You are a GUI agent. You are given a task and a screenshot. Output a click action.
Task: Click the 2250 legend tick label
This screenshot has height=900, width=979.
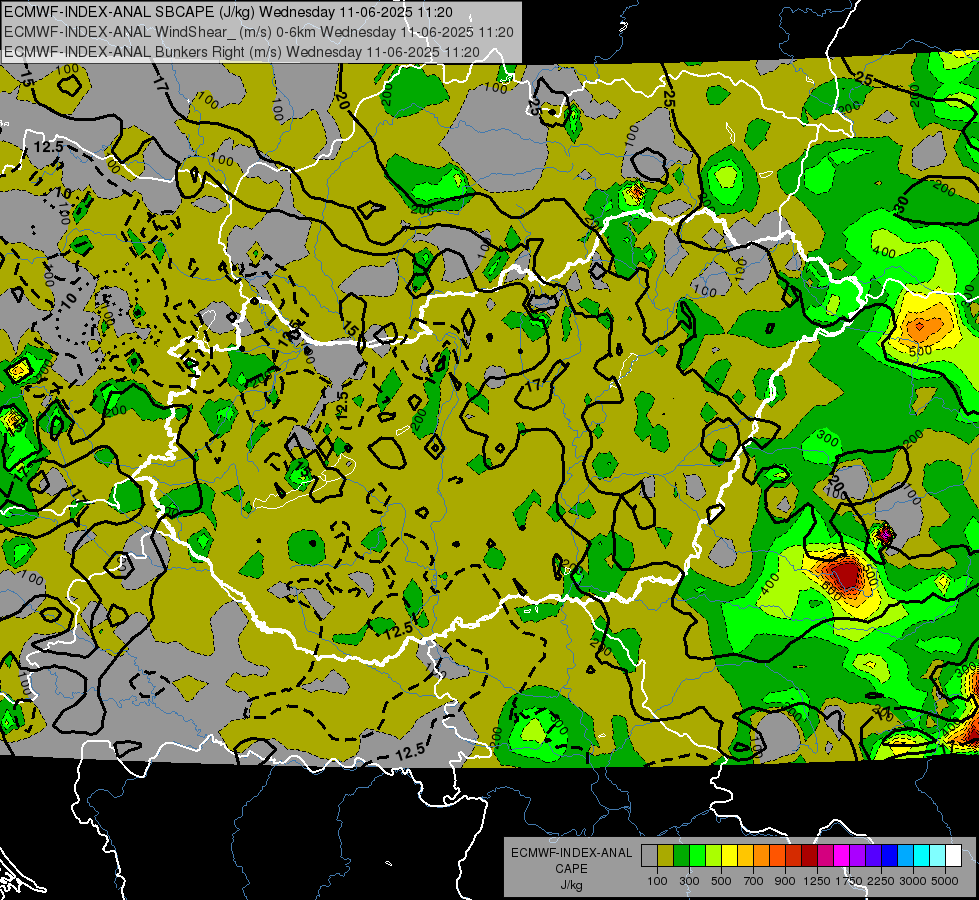881,881
